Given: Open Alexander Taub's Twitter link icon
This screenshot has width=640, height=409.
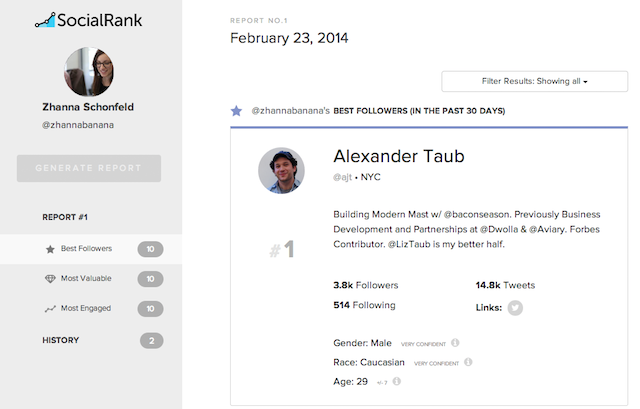Looking at the screenshot, I should point(513,307).
